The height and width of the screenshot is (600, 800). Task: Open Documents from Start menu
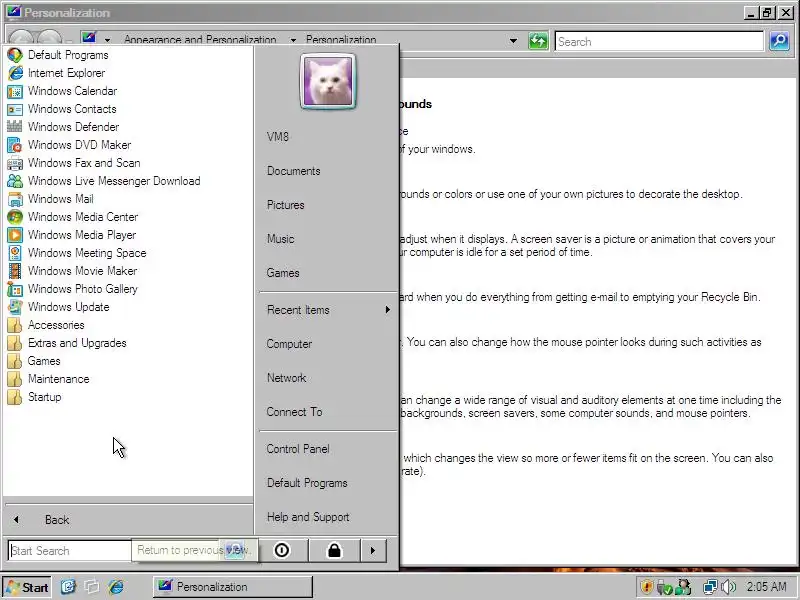tap(293, 171)
